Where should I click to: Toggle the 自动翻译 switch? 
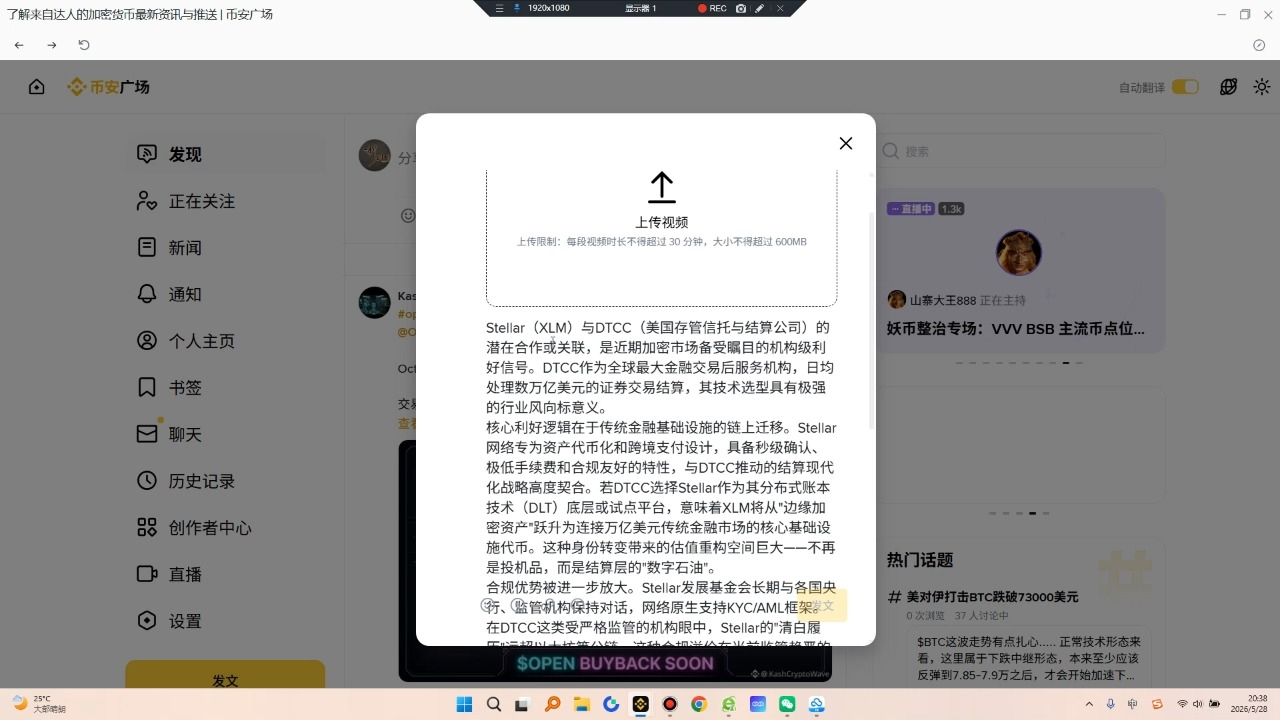coord(1185,87)
